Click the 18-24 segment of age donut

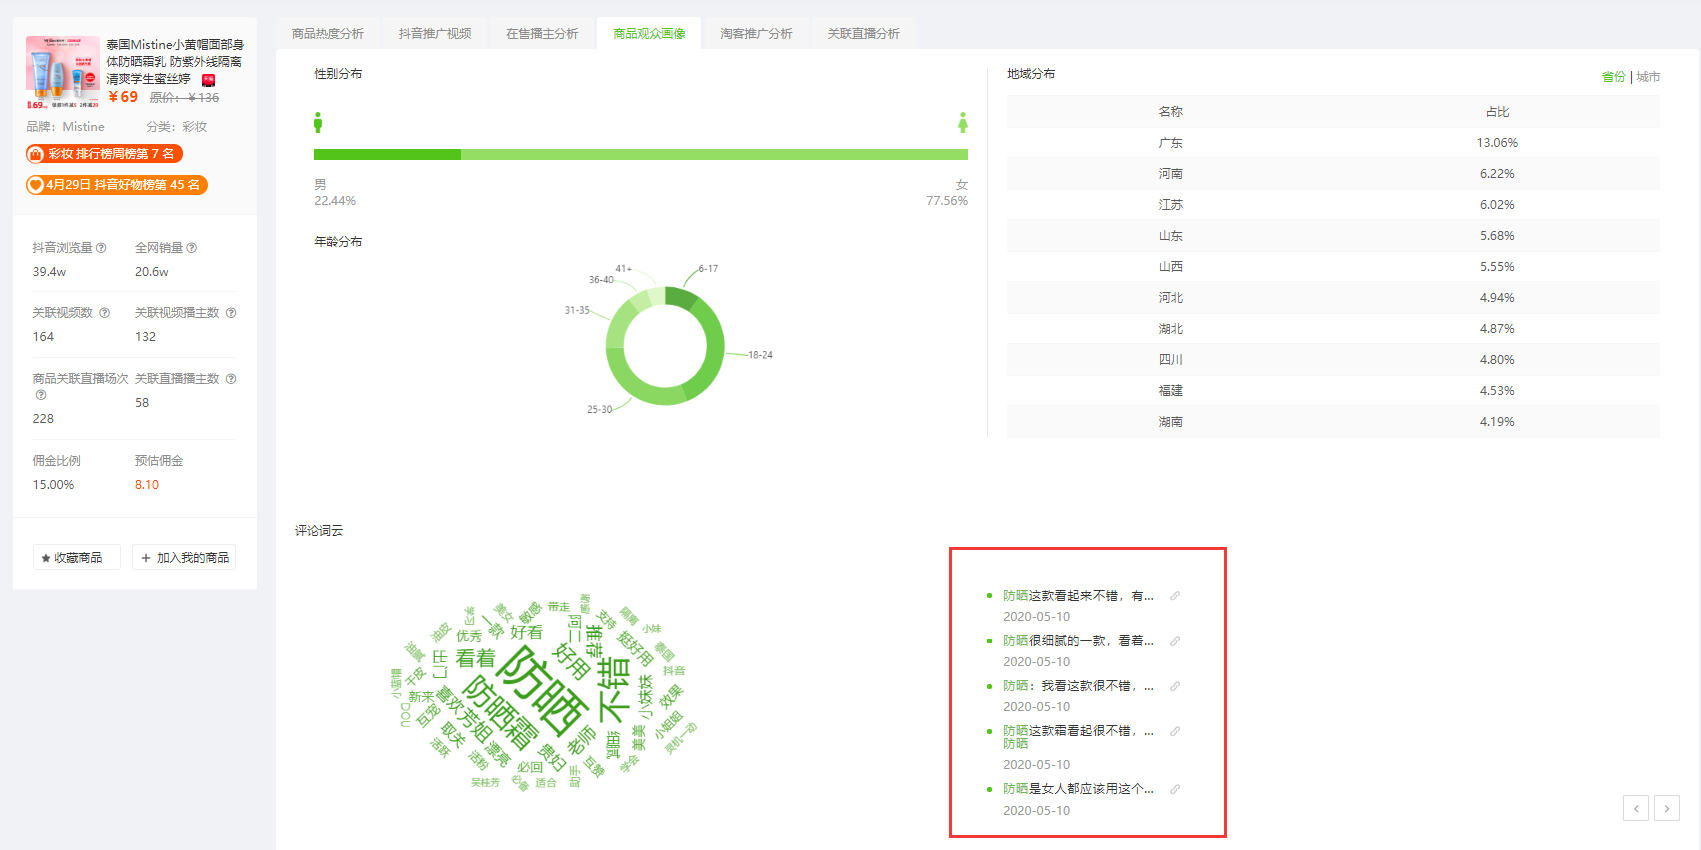point(712,345)
